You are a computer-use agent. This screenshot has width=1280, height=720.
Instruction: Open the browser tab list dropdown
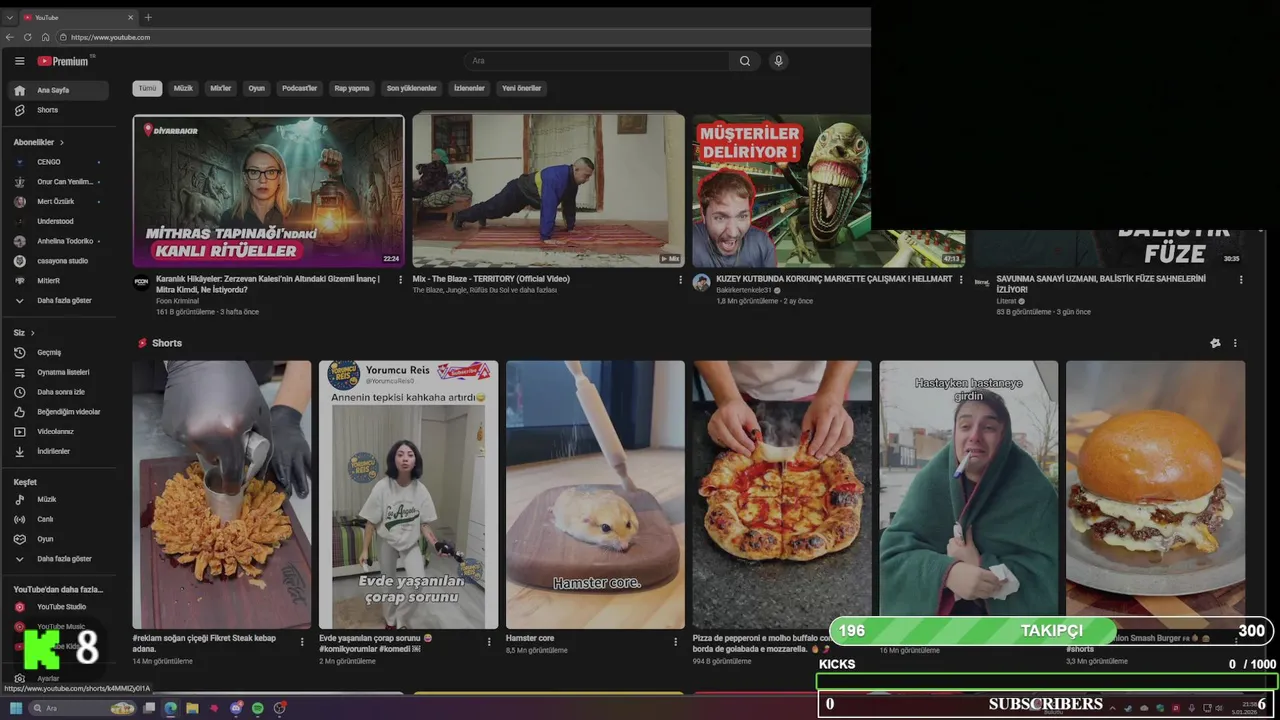click(x=10, y=17)
